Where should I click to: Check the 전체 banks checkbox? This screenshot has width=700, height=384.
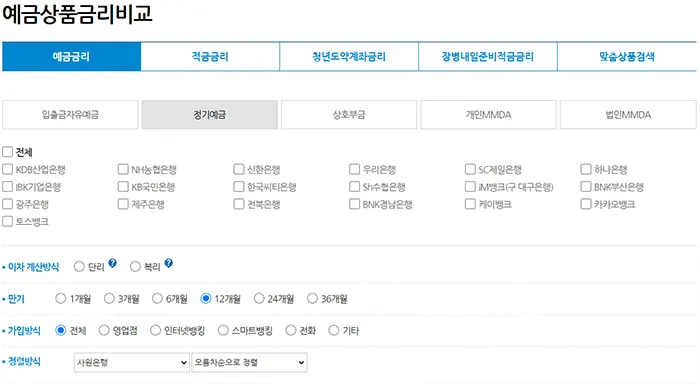tap(7, 152)
